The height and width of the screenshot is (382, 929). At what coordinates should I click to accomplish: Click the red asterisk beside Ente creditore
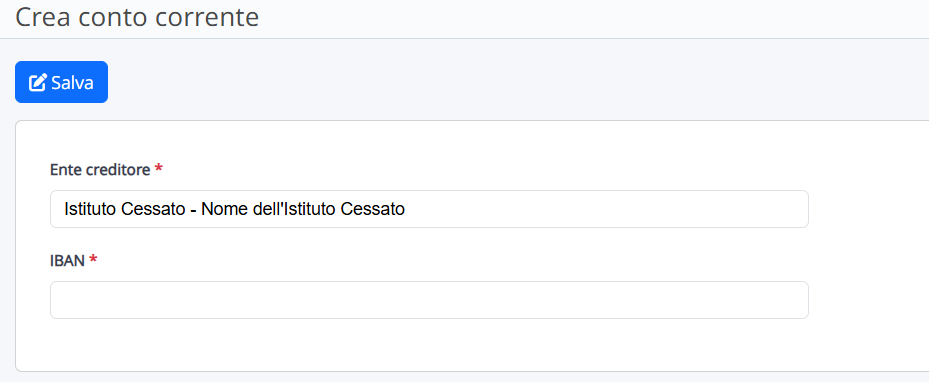click(158, 169)
